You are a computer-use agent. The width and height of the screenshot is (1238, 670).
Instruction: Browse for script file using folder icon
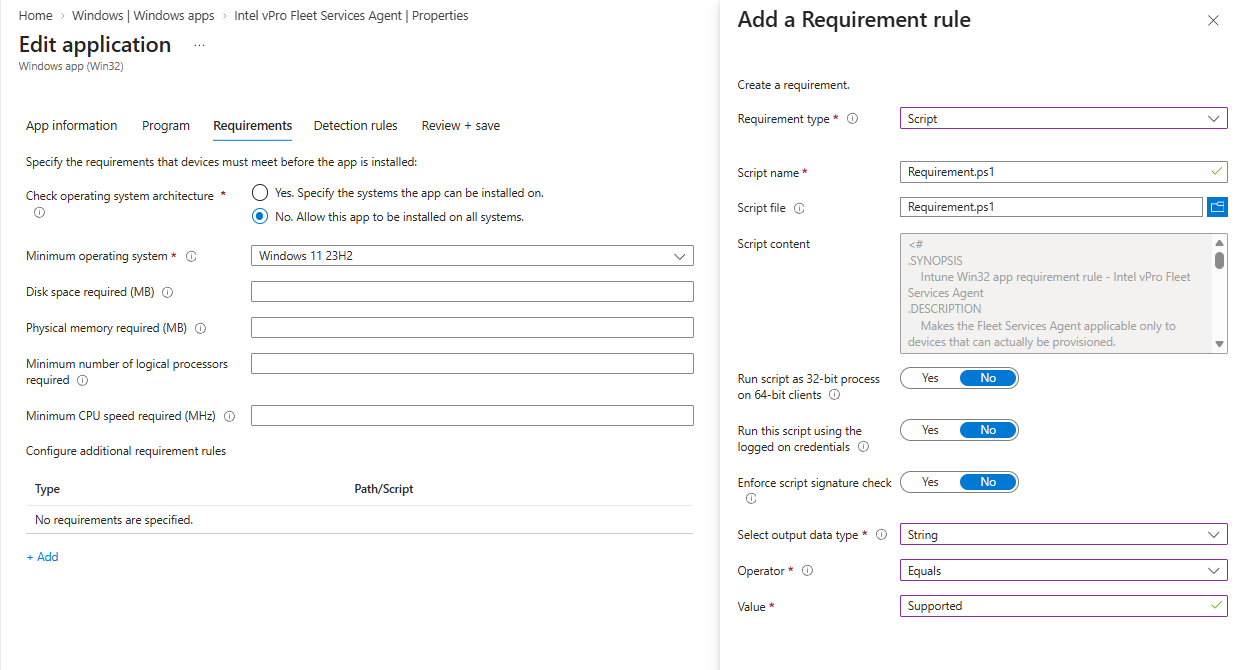[x=1217, y=207]
